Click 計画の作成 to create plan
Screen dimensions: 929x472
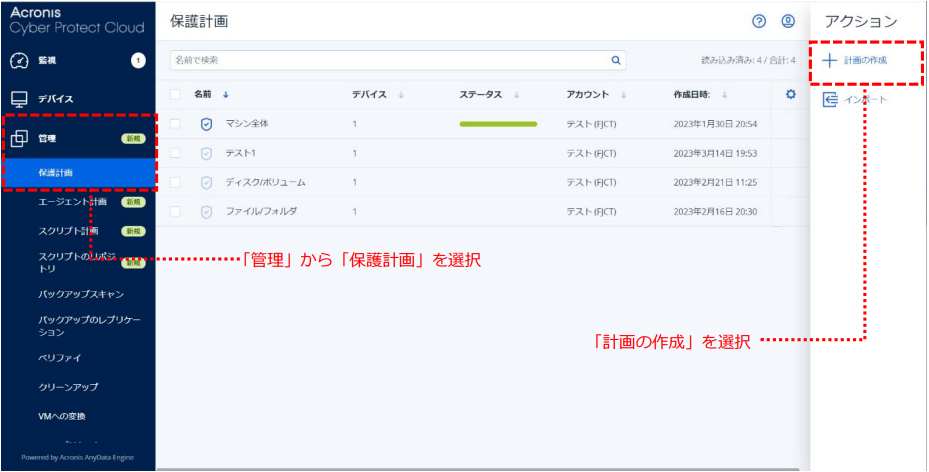[x=863, y=61]
